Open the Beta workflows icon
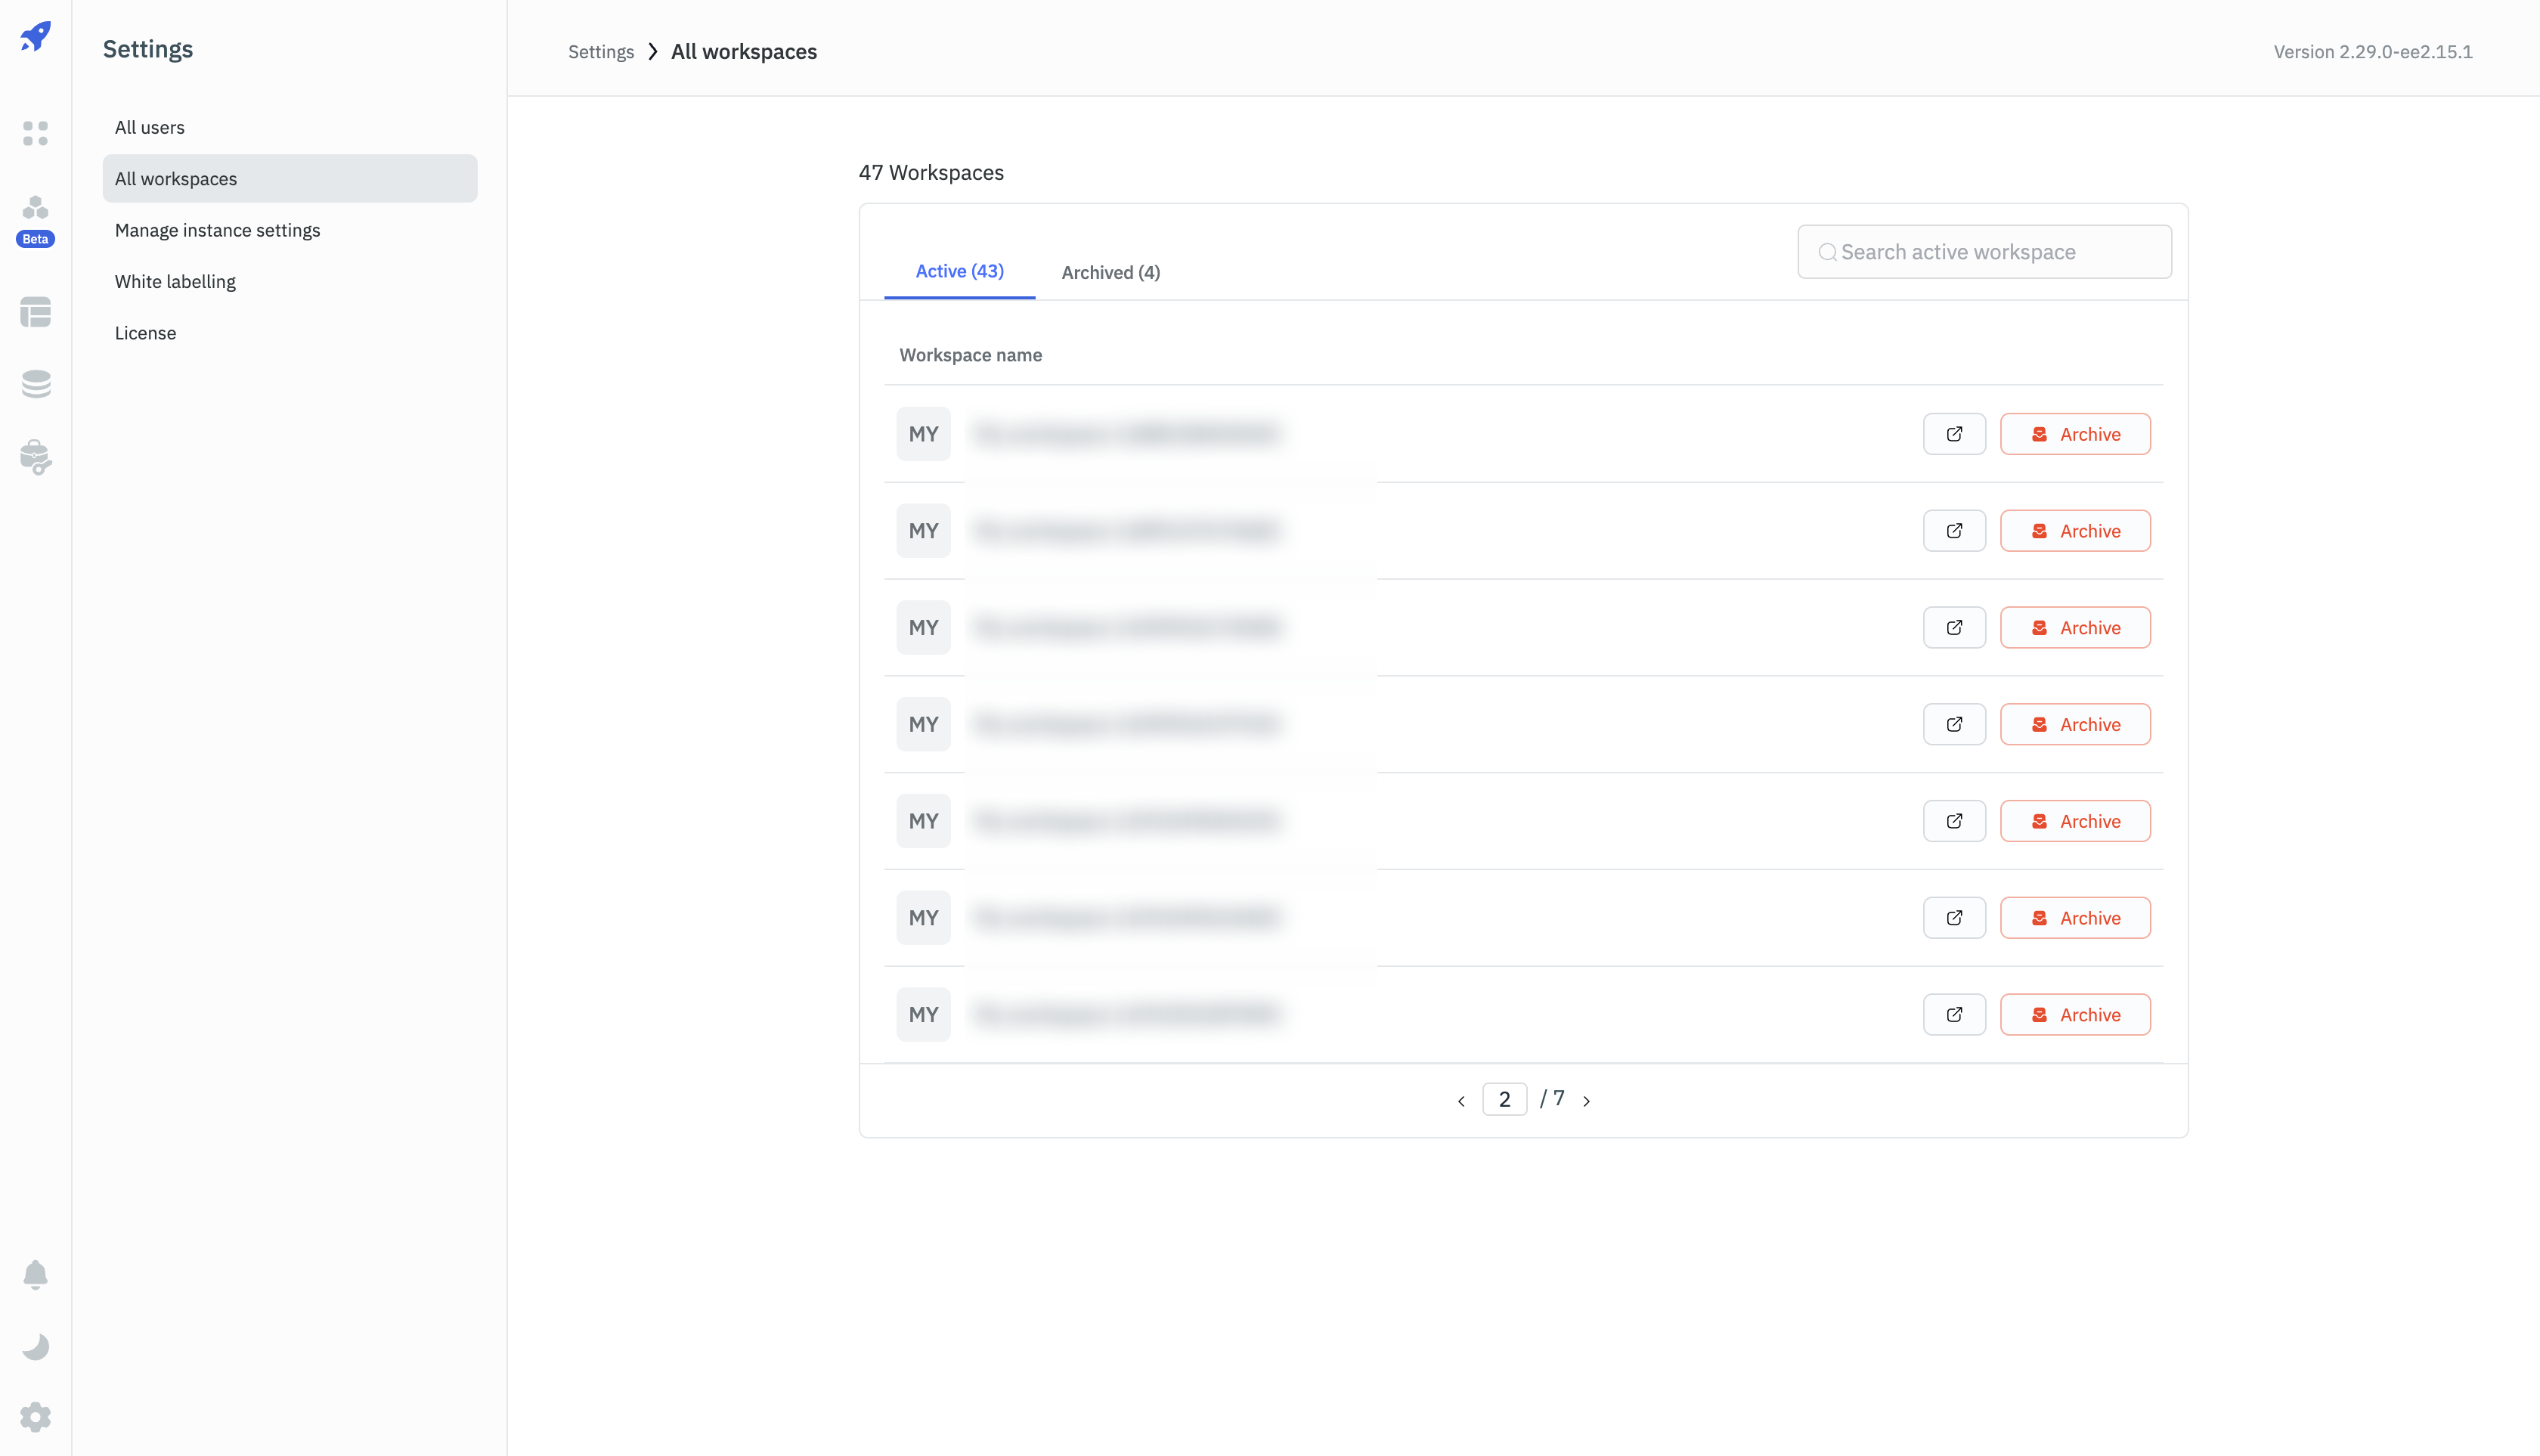The image size is (2540, 1456). [36, 209]
